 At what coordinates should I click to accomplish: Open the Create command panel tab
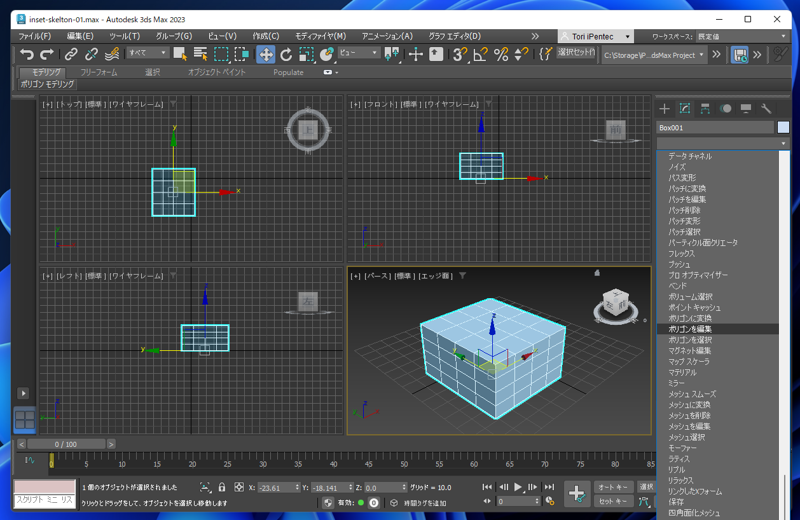(664, 109)
